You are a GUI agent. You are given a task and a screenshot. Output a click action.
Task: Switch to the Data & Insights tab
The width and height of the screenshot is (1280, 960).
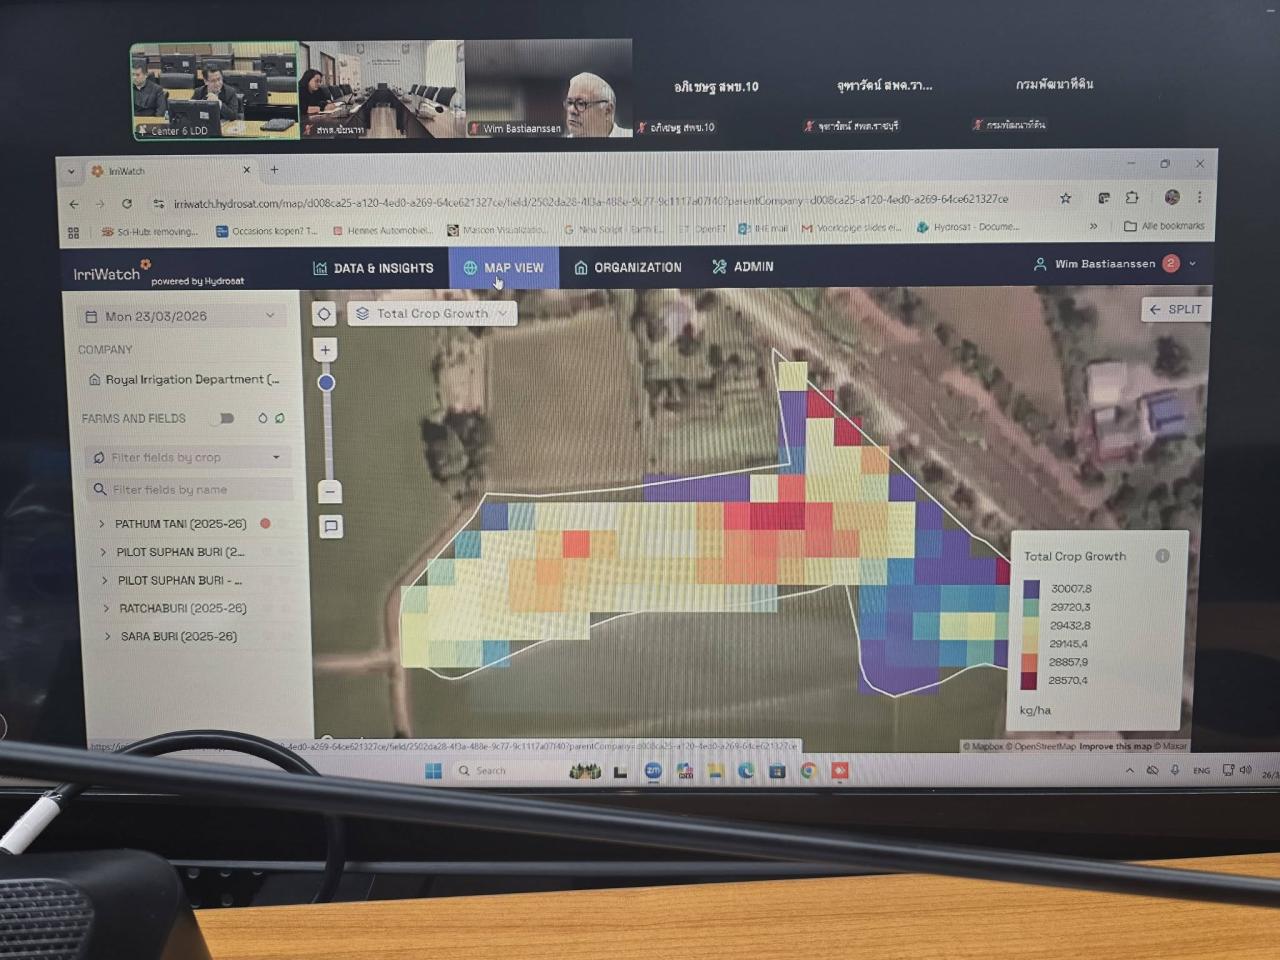373,268
